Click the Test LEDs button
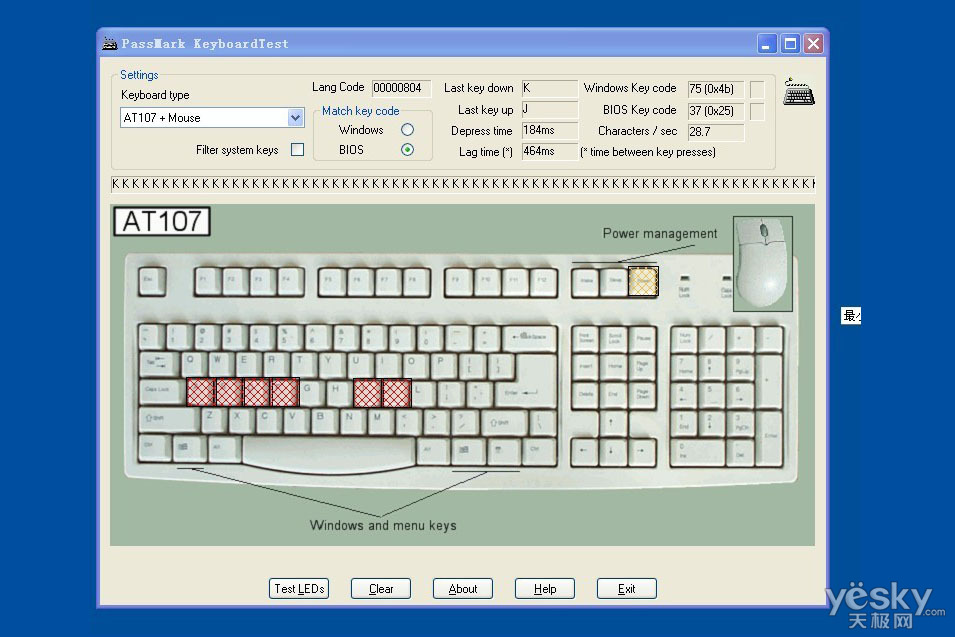The height and width of the screenshot is (637, 955). click(x=299, y=589)
